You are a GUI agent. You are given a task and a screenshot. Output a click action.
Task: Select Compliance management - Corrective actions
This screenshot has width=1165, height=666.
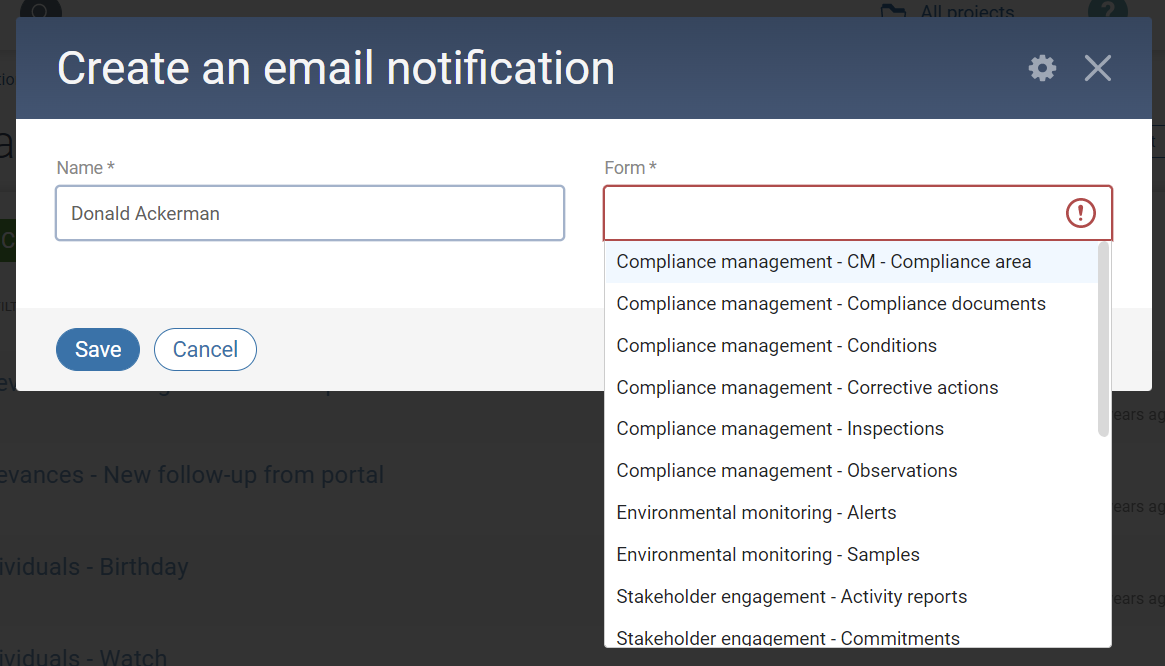(851, 387)
